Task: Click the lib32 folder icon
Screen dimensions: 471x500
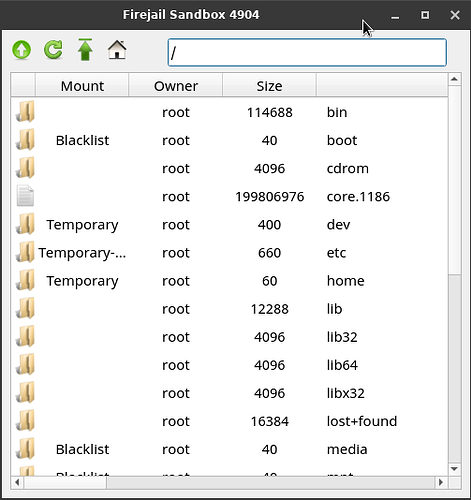Action: pyautogui.click(x=25, y=336)
